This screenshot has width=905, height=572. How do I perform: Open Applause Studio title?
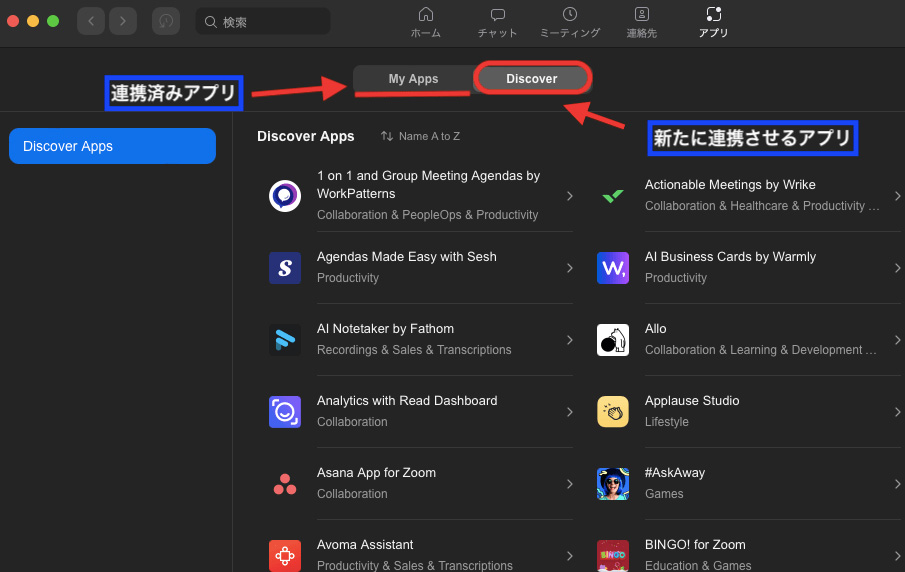[x=692, y=401]
